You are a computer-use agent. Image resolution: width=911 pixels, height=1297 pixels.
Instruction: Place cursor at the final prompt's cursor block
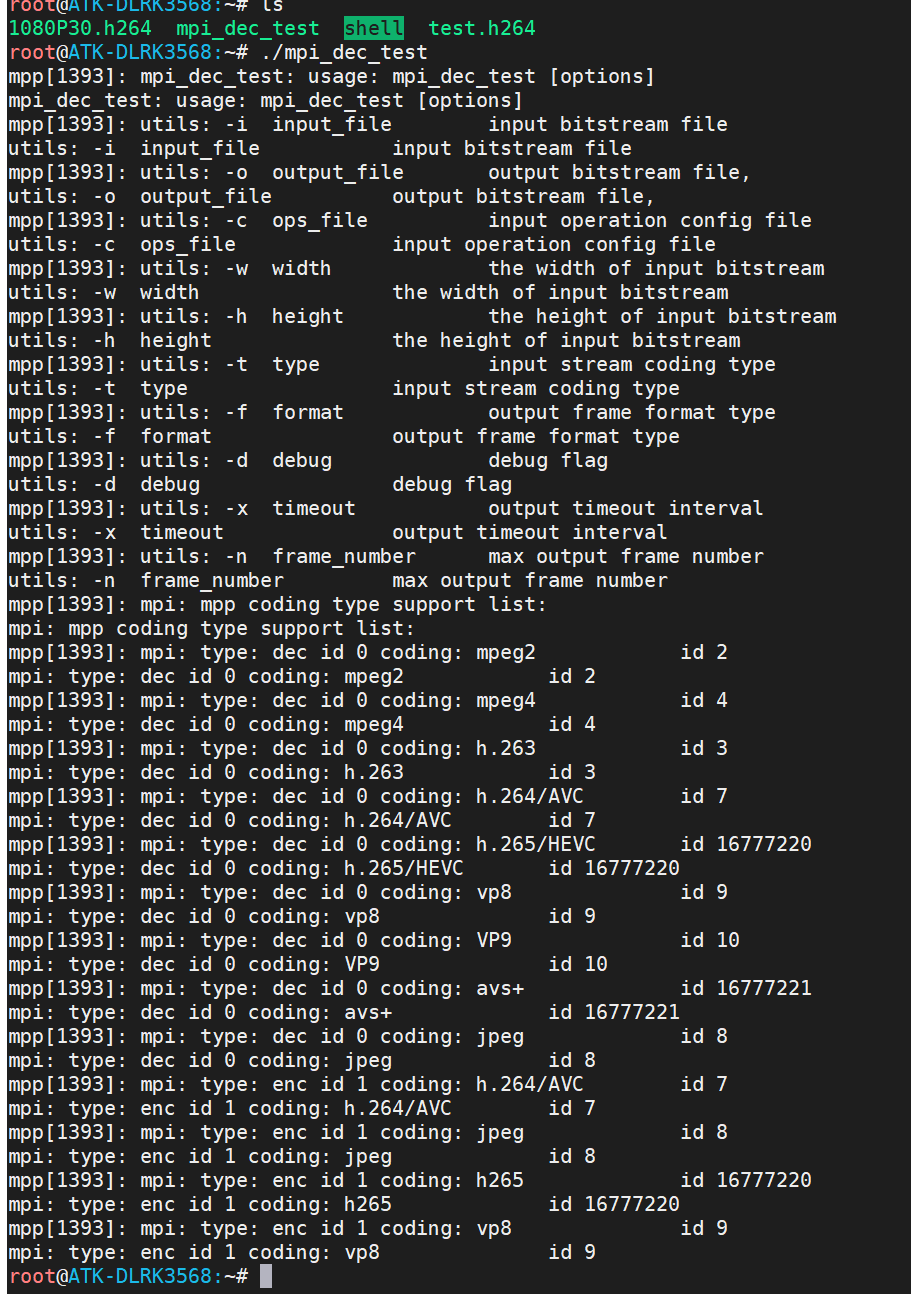click(265, 1276)
